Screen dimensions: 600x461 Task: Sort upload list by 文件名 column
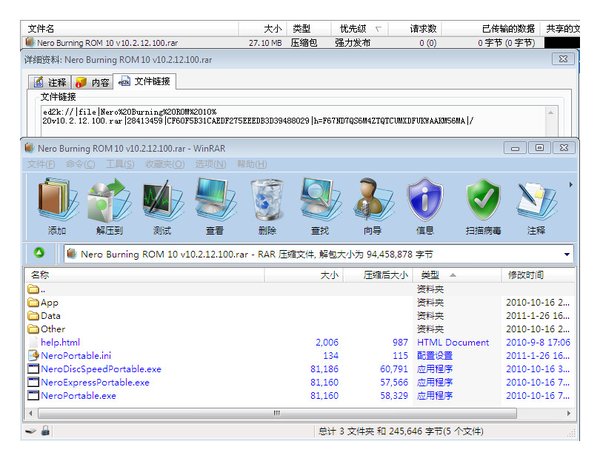click(130, 29)
